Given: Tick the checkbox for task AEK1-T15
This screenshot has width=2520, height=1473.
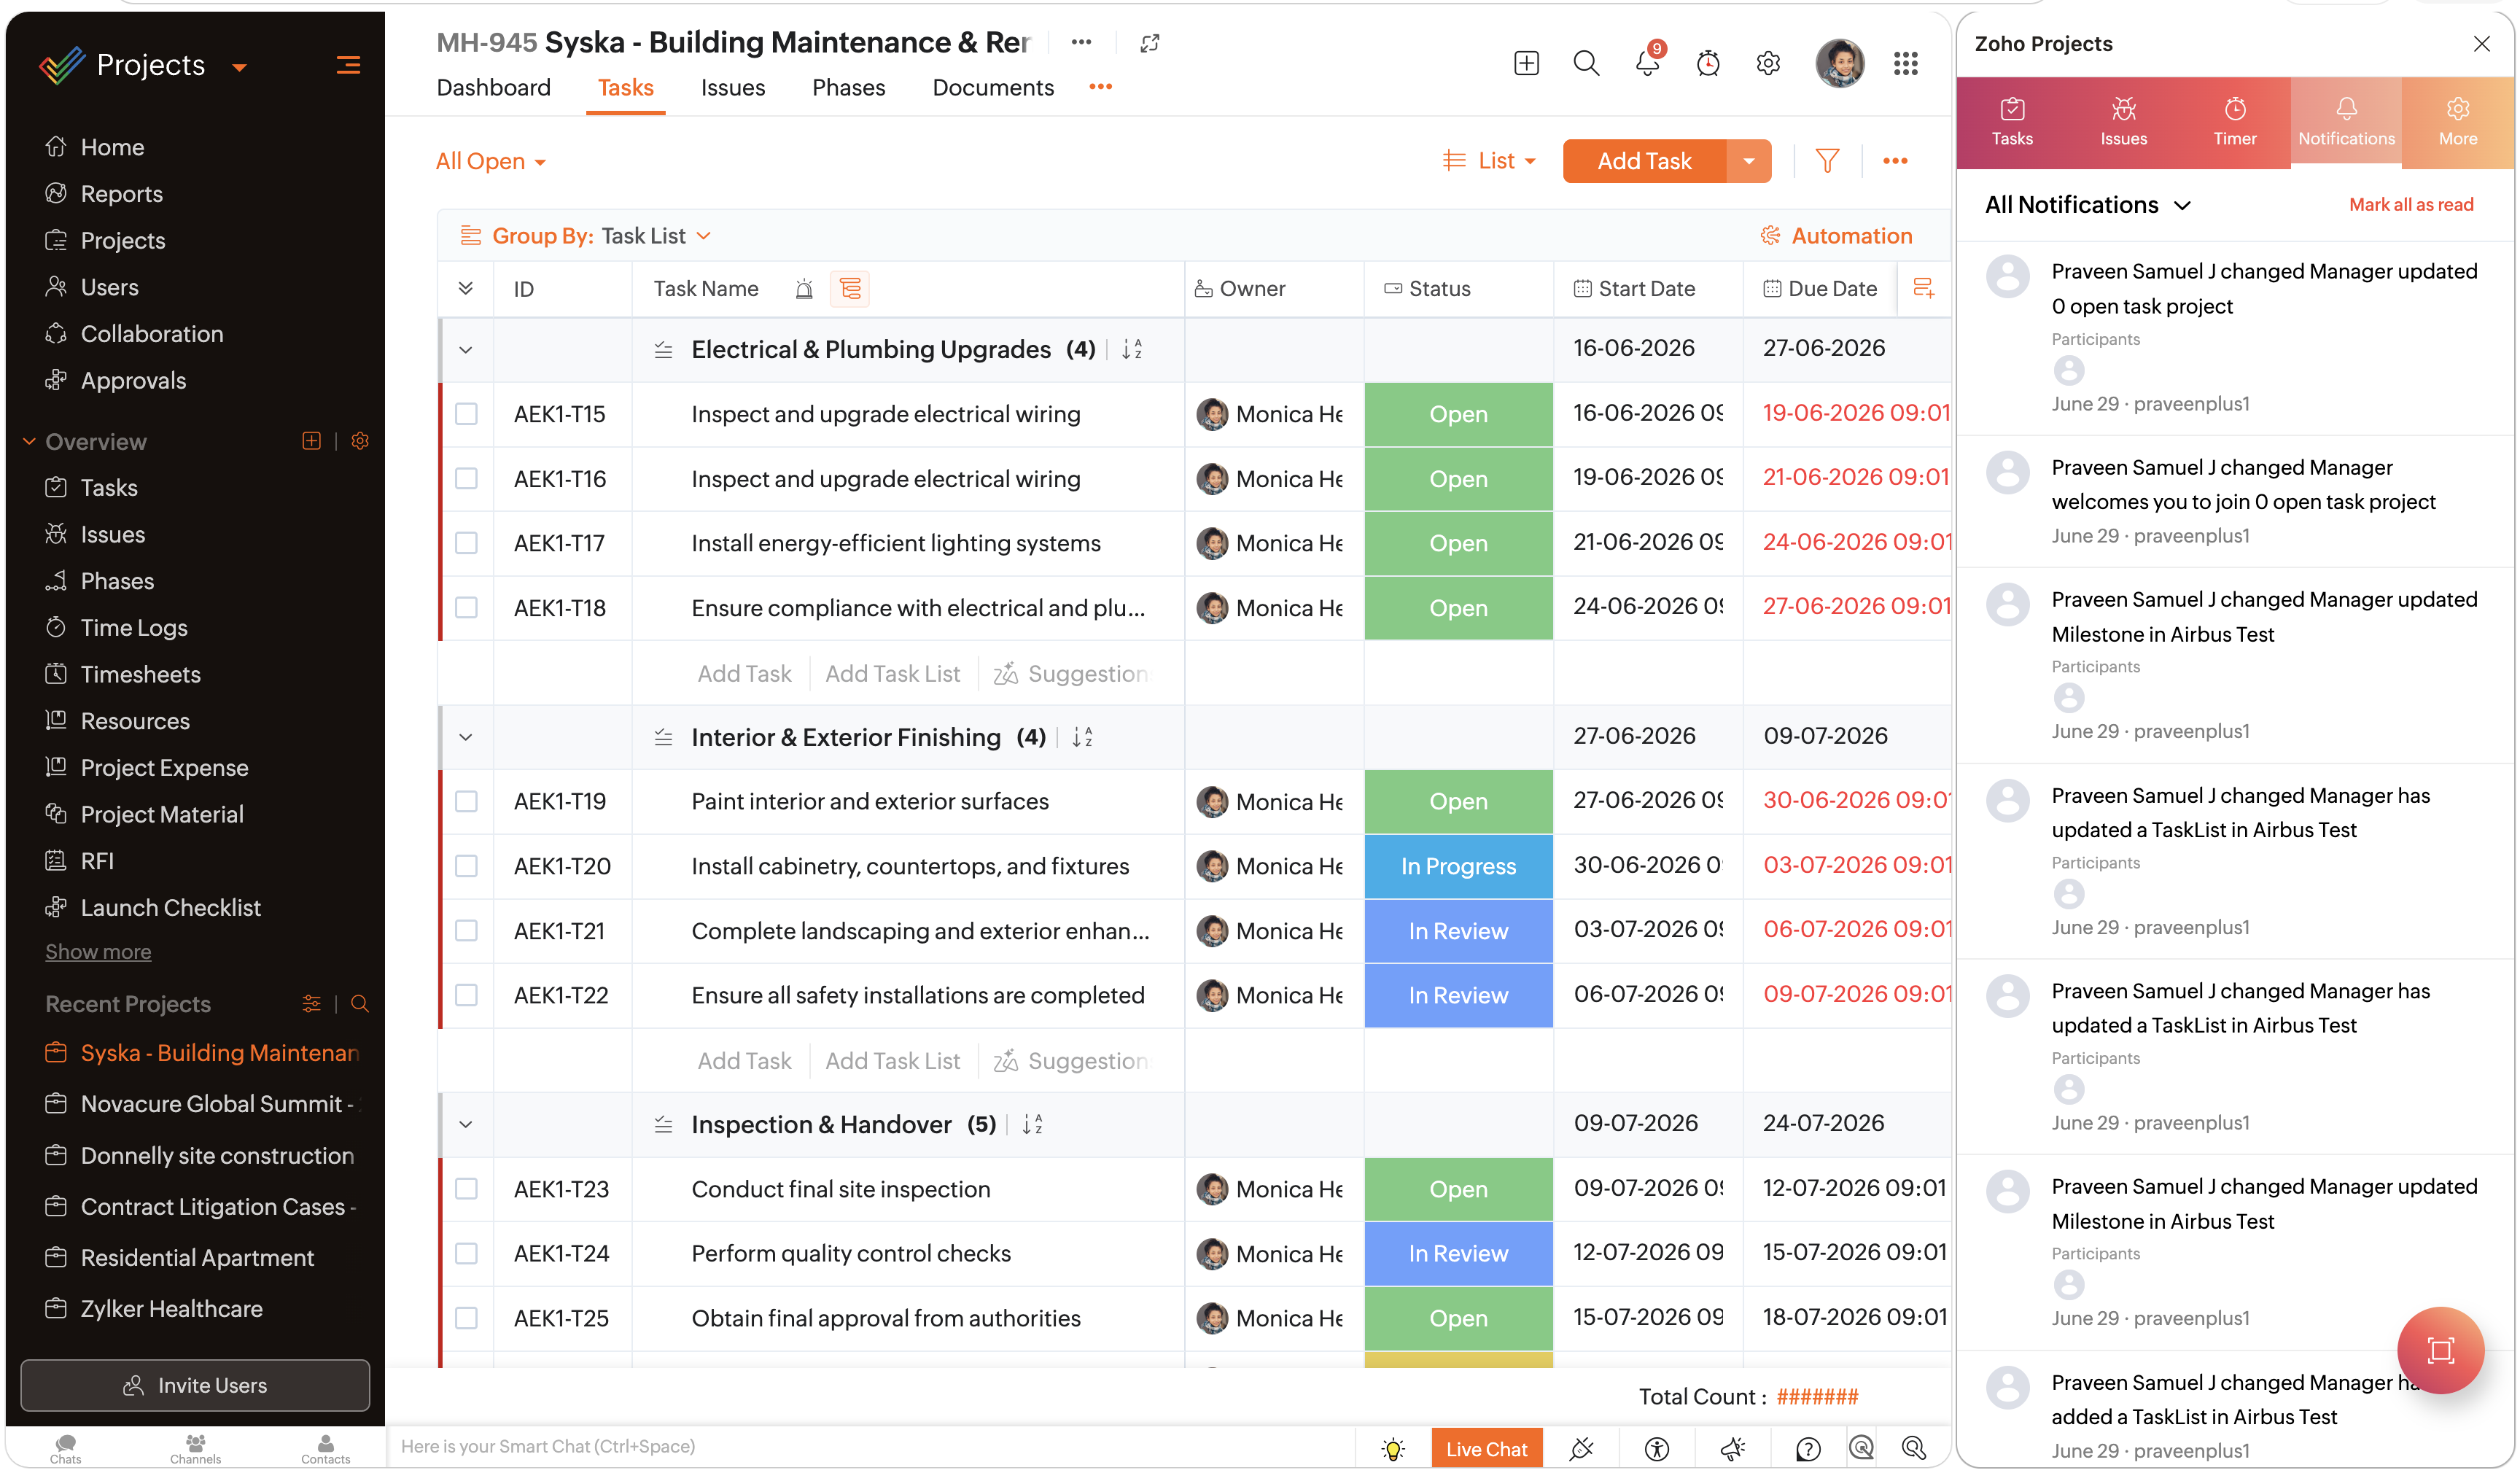Looking at the screenshot, I should tap(466, 414).
